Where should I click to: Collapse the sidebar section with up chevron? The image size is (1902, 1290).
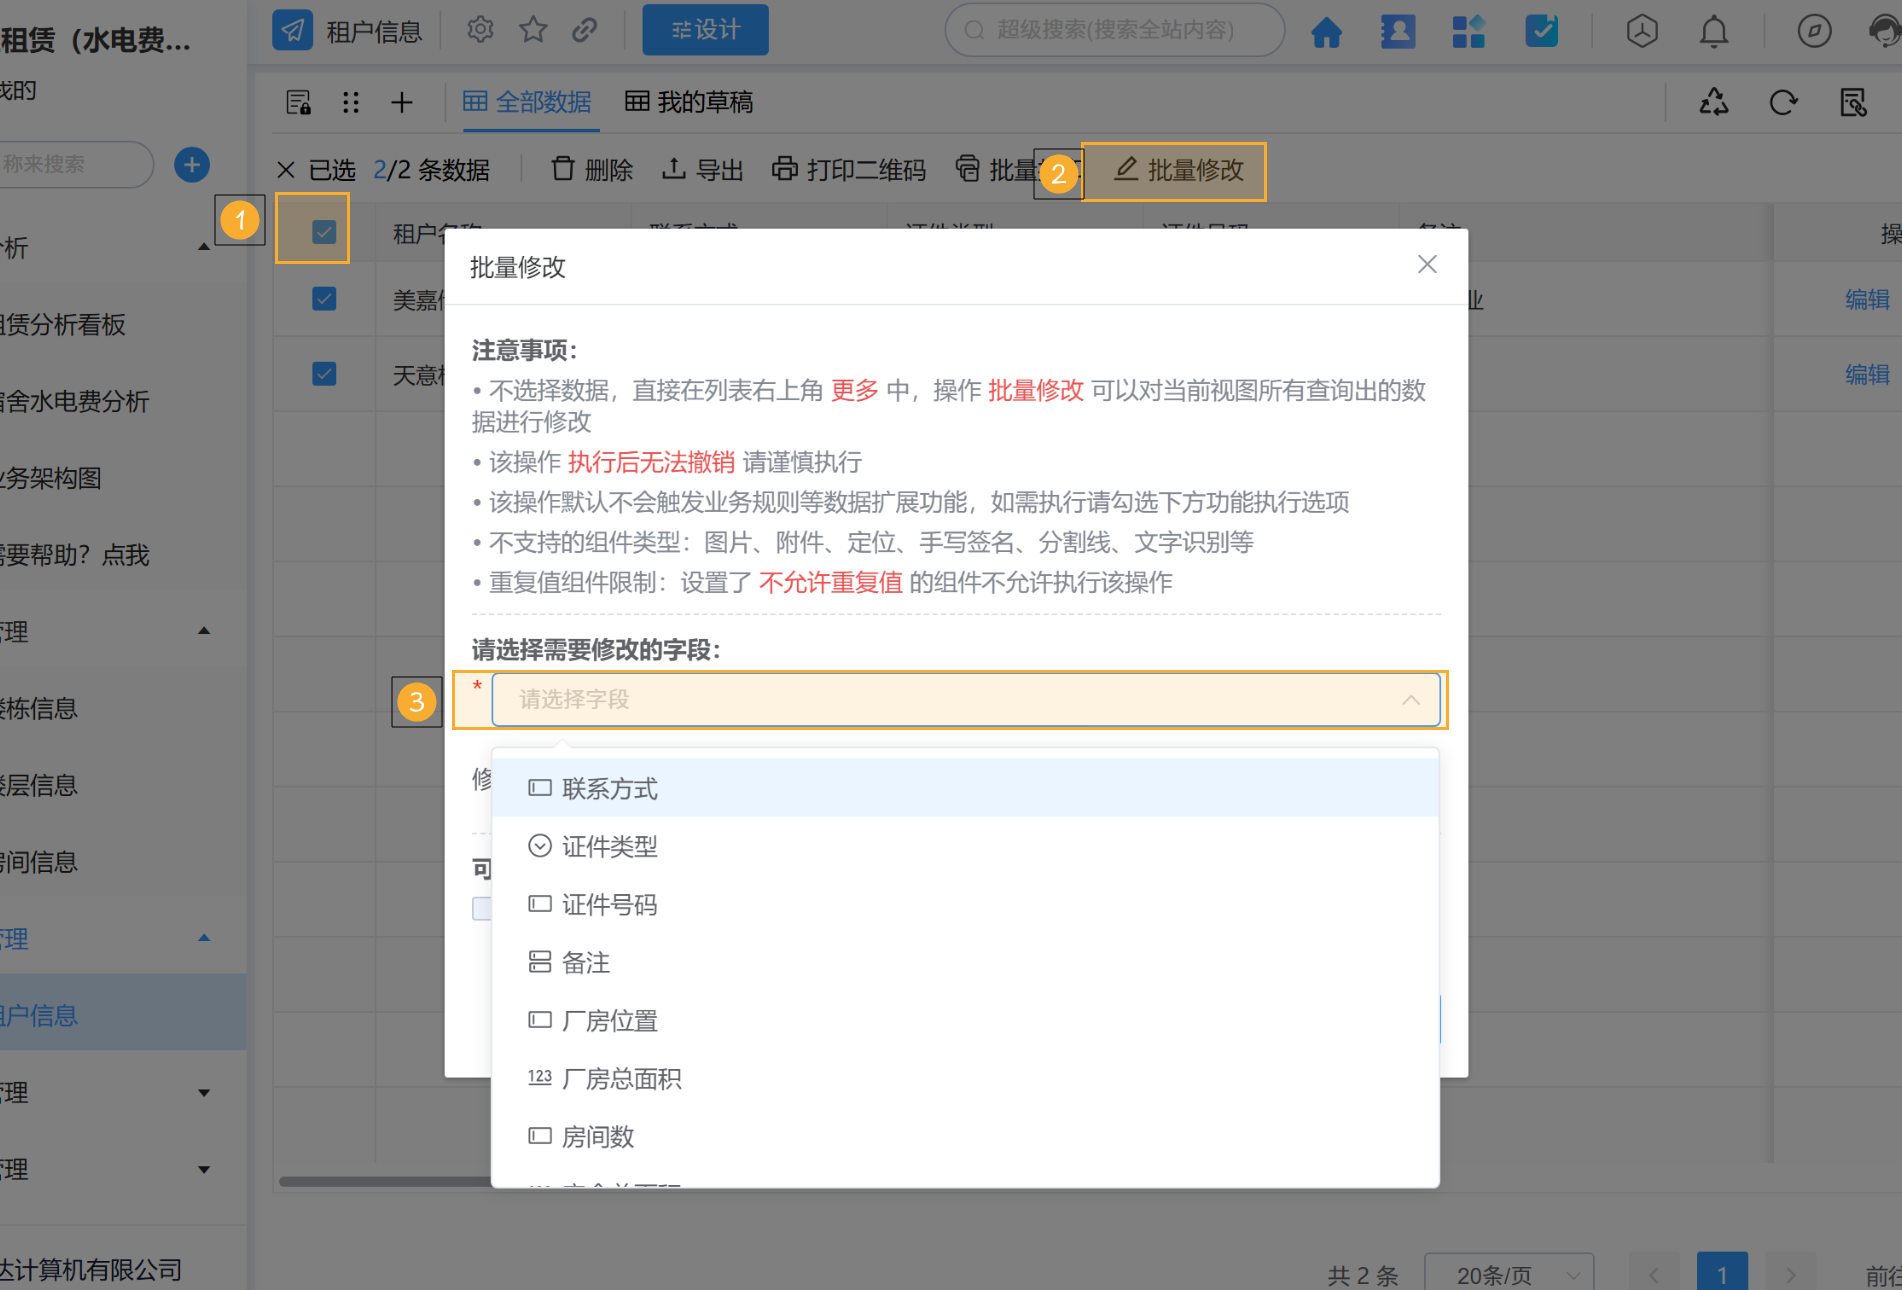(x=204, y=938)
